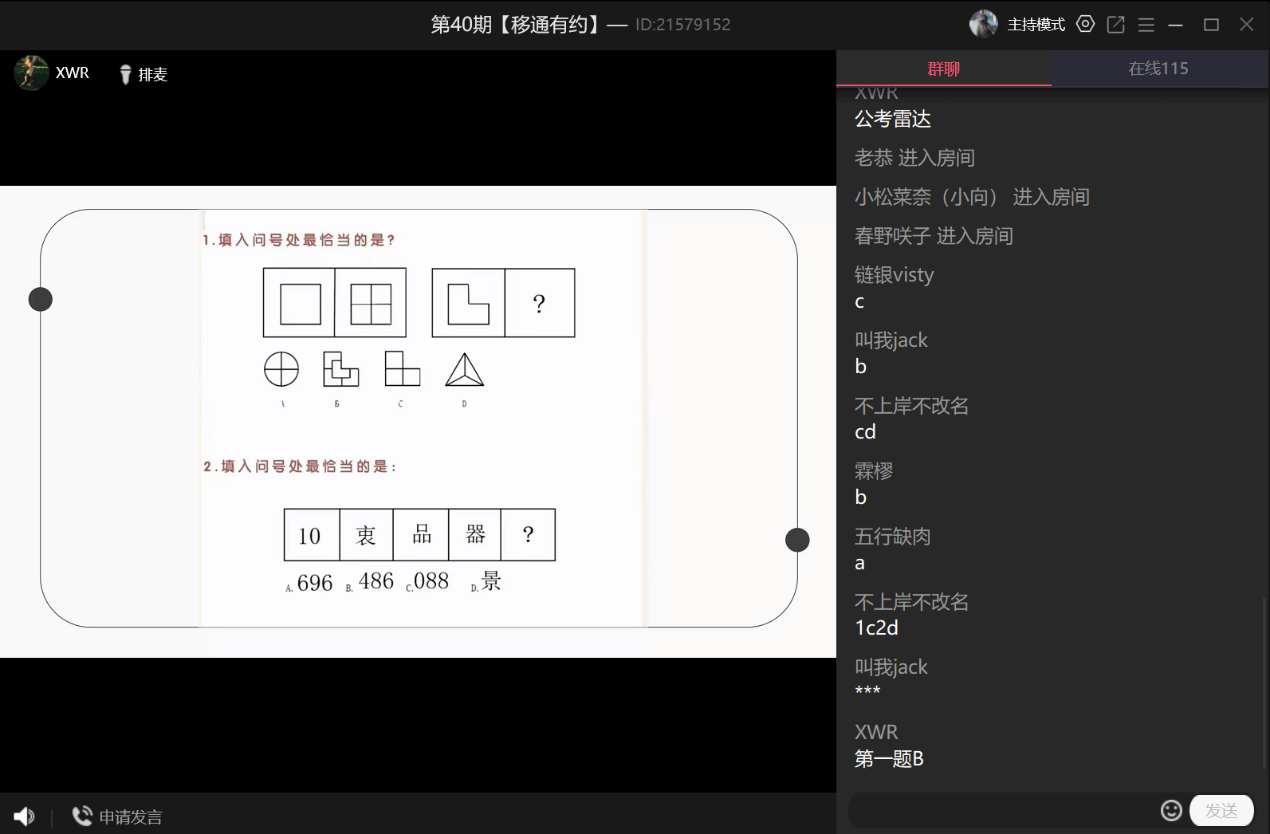The height and width of the screenshot is (834, 1270).
Task: Click the microphone 排麦 queue icon
Action: (126, 74)
